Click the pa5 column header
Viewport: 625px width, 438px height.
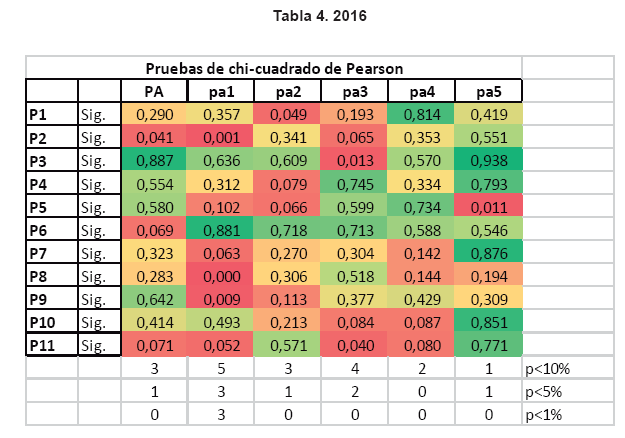[487, 91]
